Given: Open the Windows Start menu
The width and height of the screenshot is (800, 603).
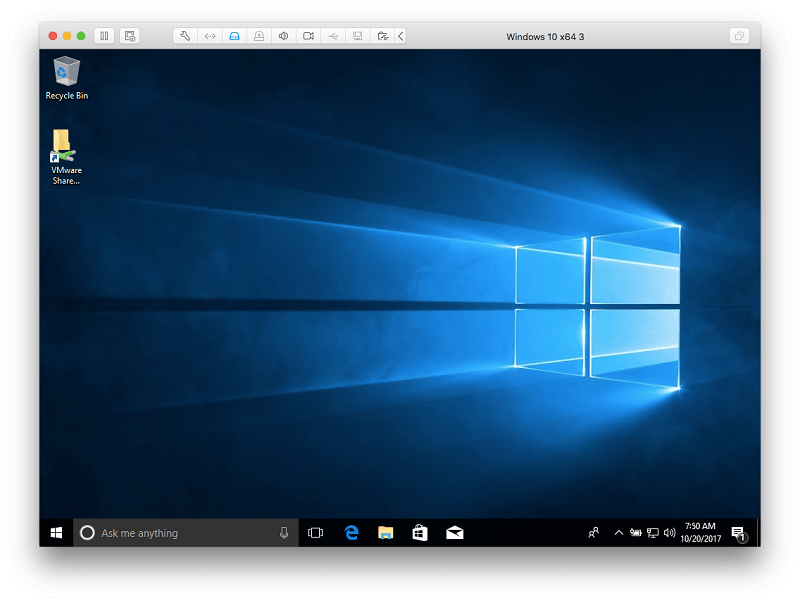Looking at the screenshot, I should tap(56, 533).
